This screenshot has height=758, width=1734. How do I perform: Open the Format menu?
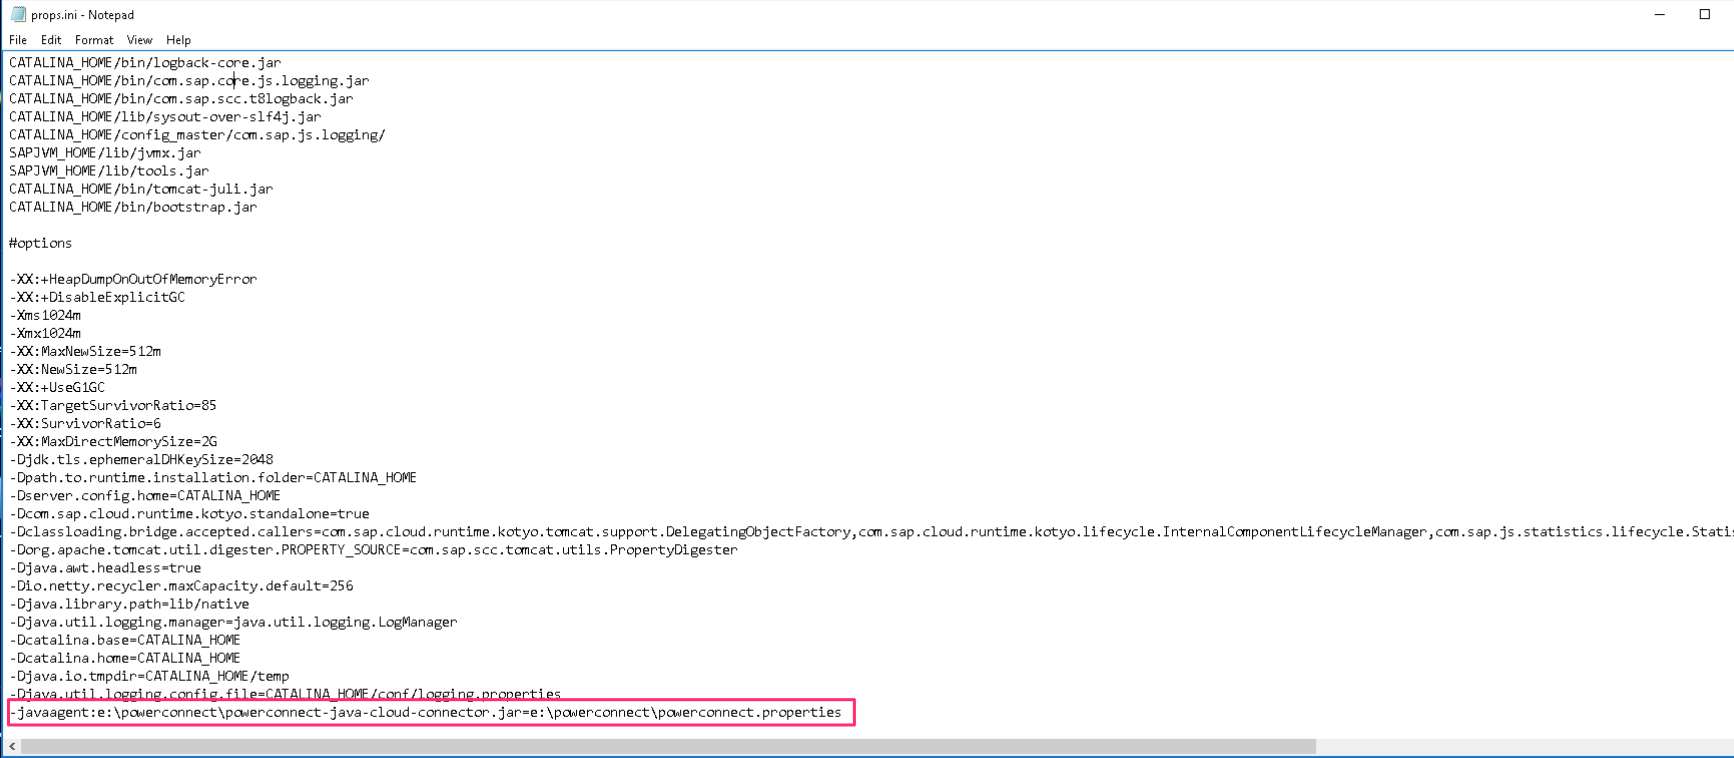click(x=94, y=40)
